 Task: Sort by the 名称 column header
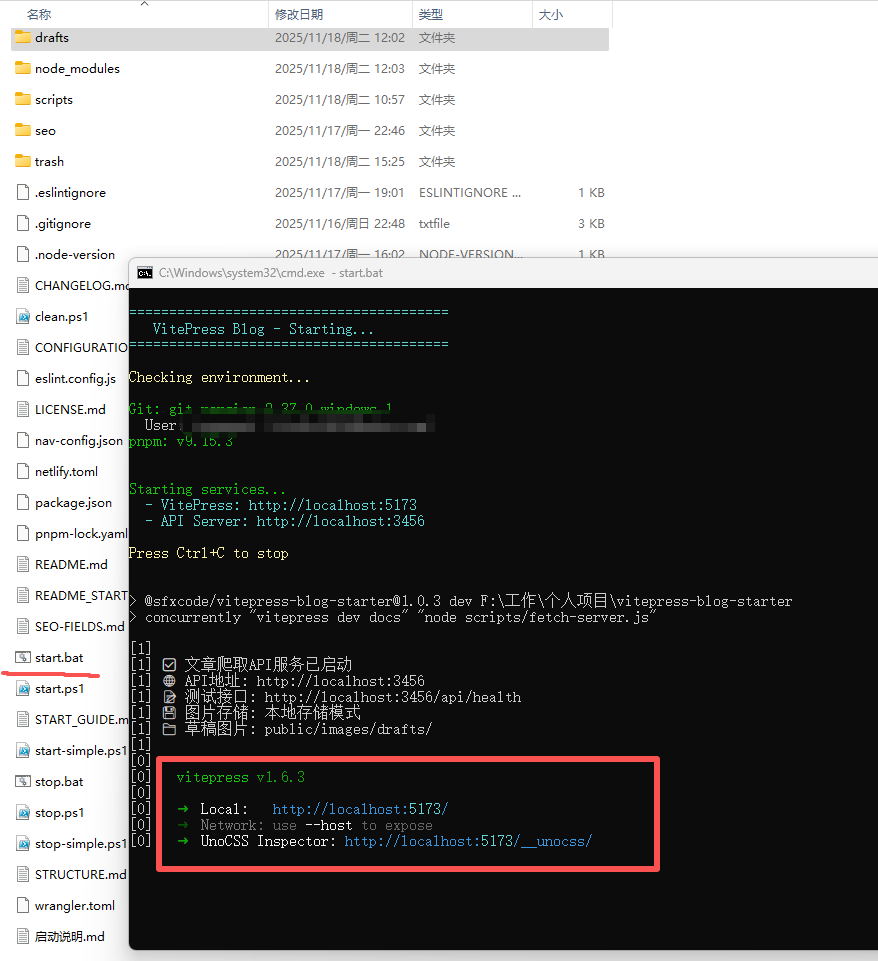click(40, 15)
